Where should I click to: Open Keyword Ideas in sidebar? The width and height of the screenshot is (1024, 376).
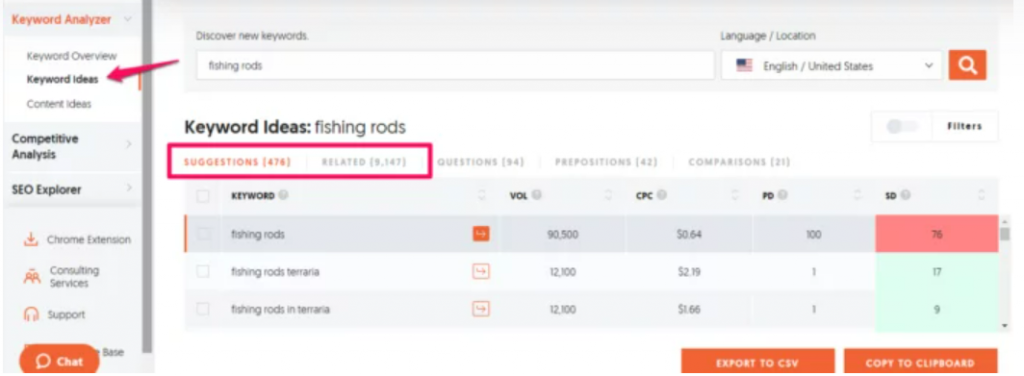click(63, 80)
